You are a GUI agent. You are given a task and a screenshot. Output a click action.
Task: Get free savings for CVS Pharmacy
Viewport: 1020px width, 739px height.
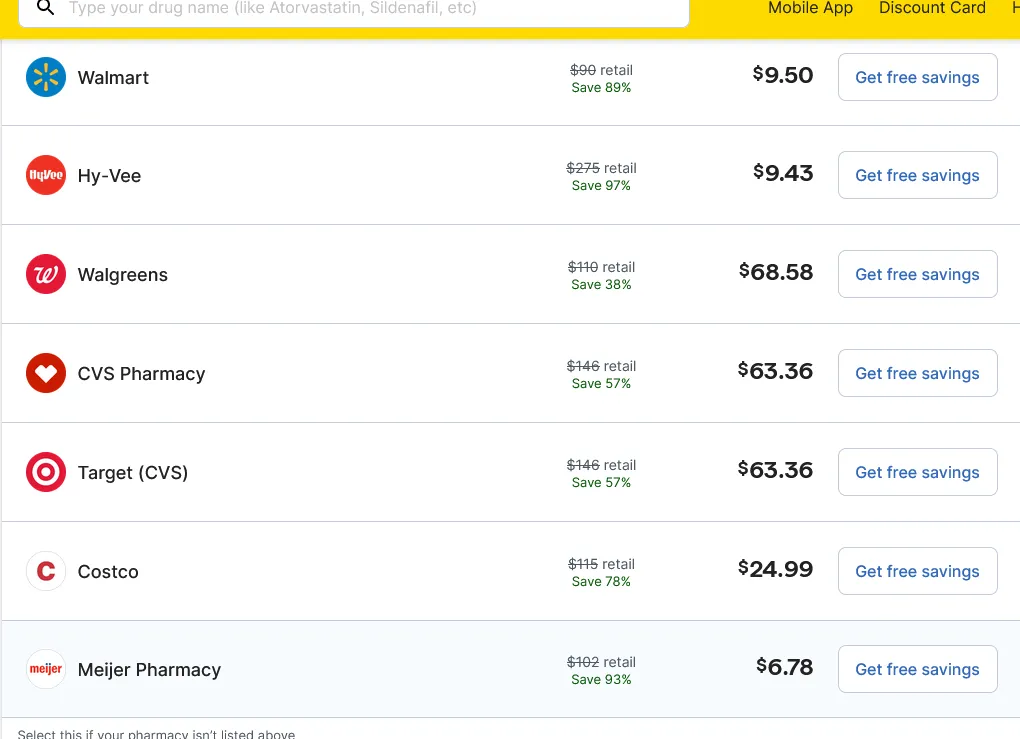917,374
